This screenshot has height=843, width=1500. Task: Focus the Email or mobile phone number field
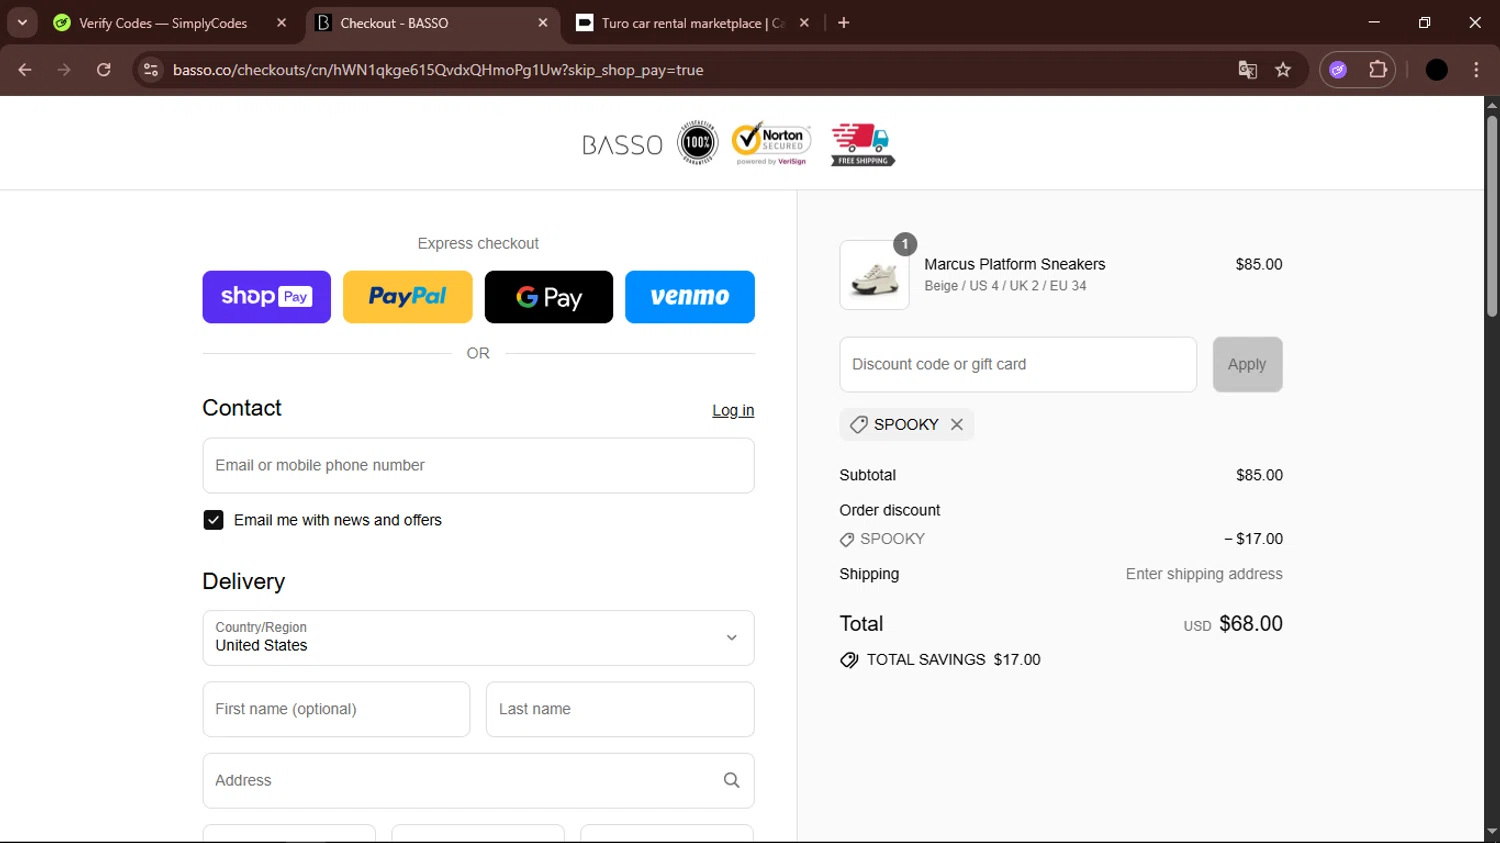click(x=478, y=466)
